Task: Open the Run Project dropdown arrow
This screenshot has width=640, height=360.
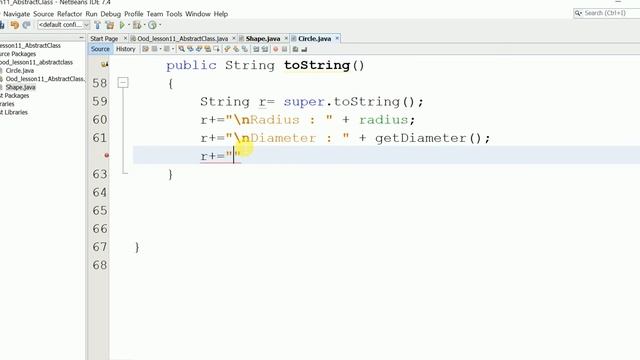Action: point(129,25)
